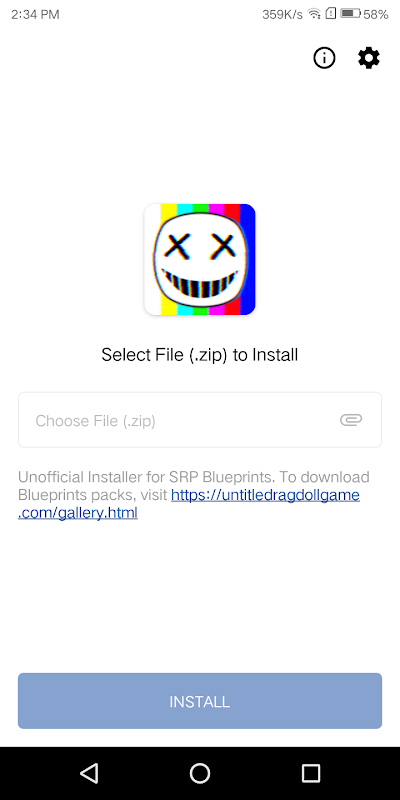Viewport: 400px width, 800px height.
Task: Tap the 'Unofficial Installer for SRP Blueprints' text
Action: 147,477
